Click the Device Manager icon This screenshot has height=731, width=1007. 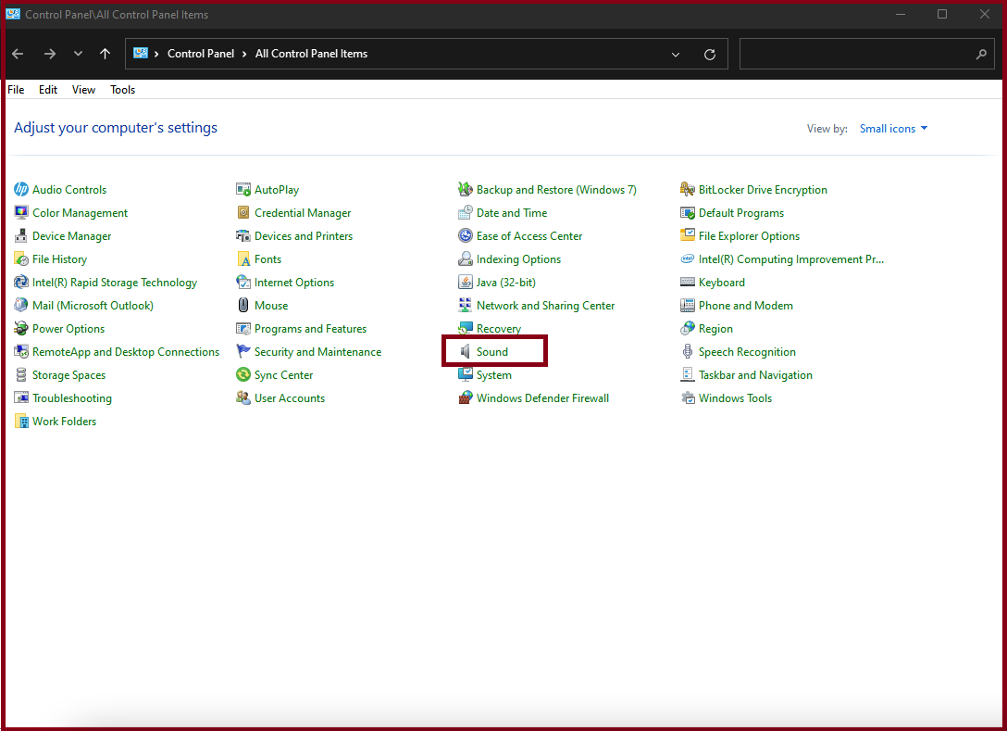(21, 236)
